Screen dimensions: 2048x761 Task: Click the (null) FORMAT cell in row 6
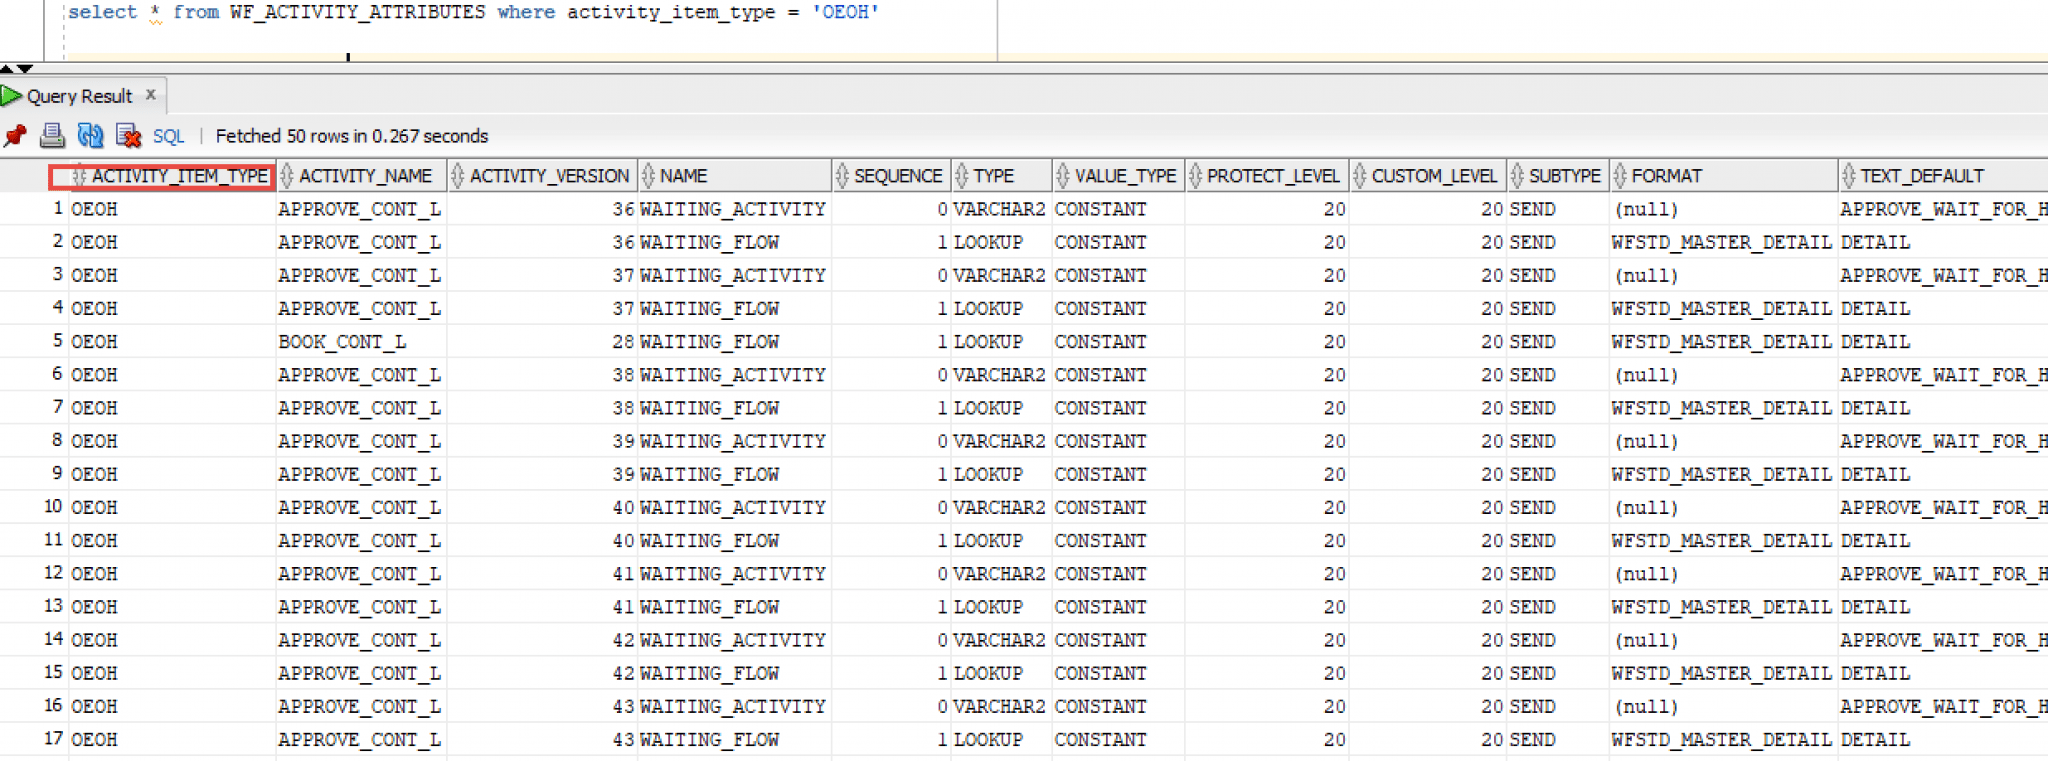pyautogui.click(x=1723, y=375)
